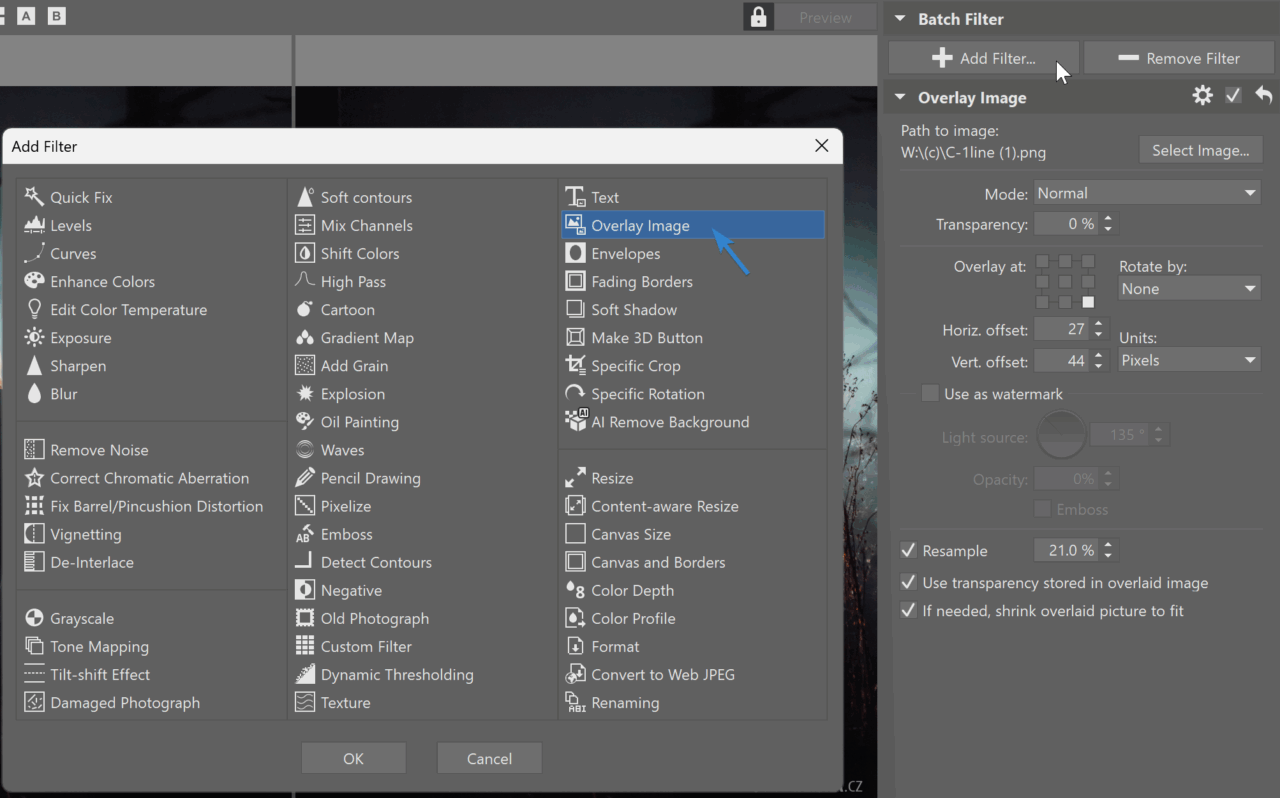
Task: Enable Use as watermark checkbox
Action: [931, 393]
